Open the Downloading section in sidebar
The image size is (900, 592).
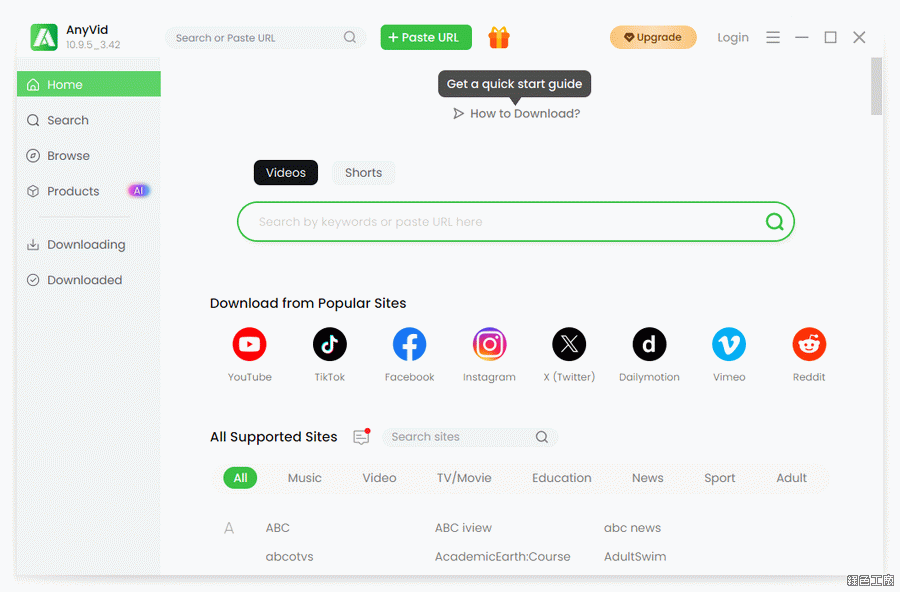tap(86, 245)
